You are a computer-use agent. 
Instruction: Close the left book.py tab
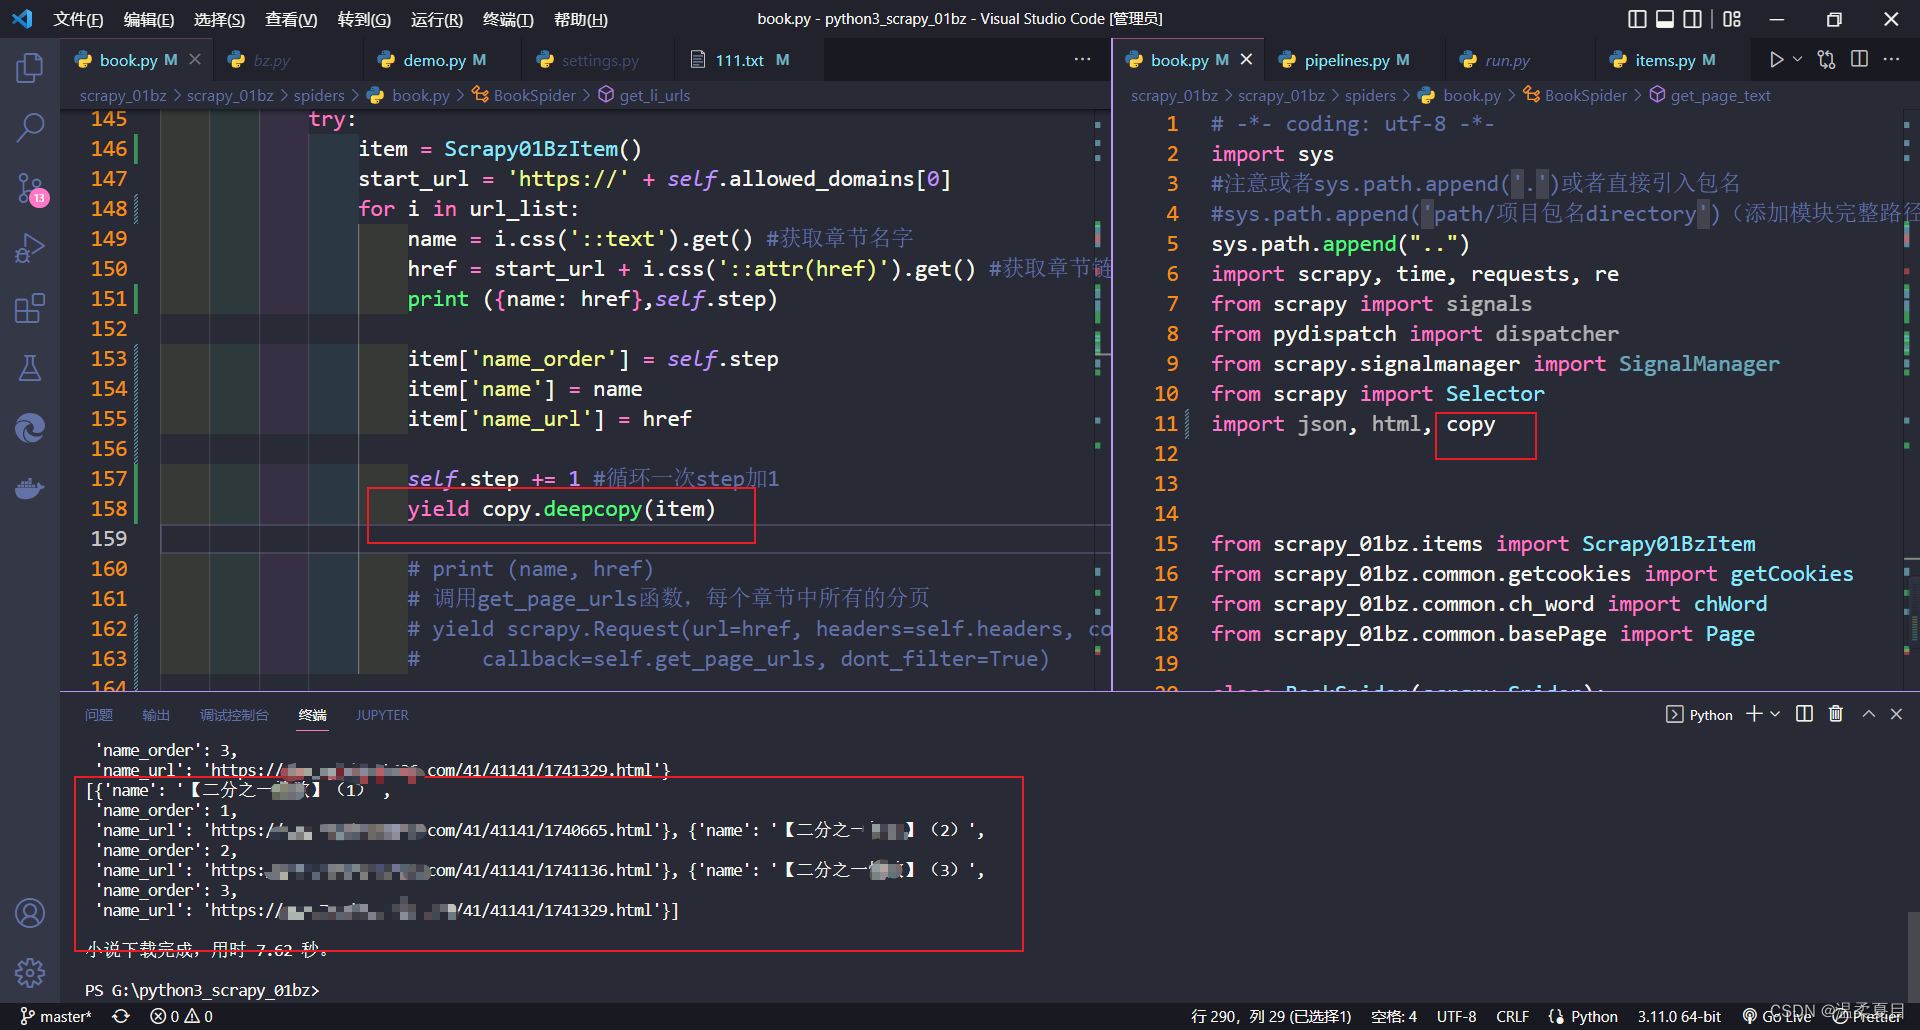coord(195,60)
